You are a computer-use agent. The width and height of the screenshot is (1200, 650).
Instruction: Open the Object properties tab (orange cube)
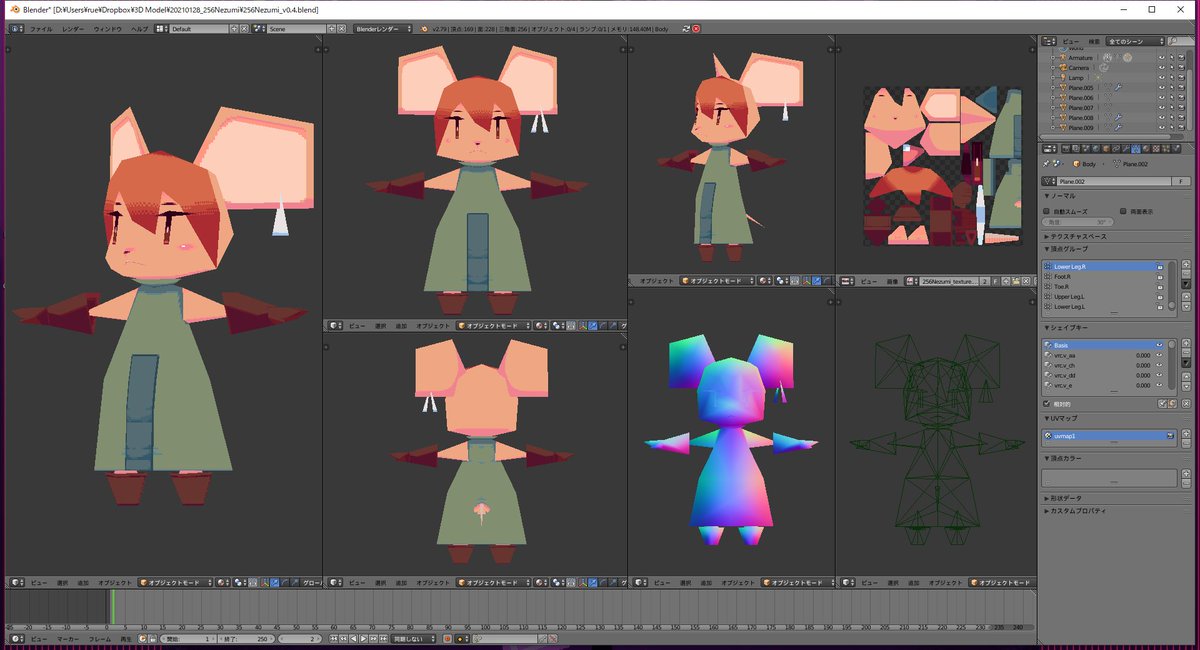pyautogui.click(x=1106, y=149)
